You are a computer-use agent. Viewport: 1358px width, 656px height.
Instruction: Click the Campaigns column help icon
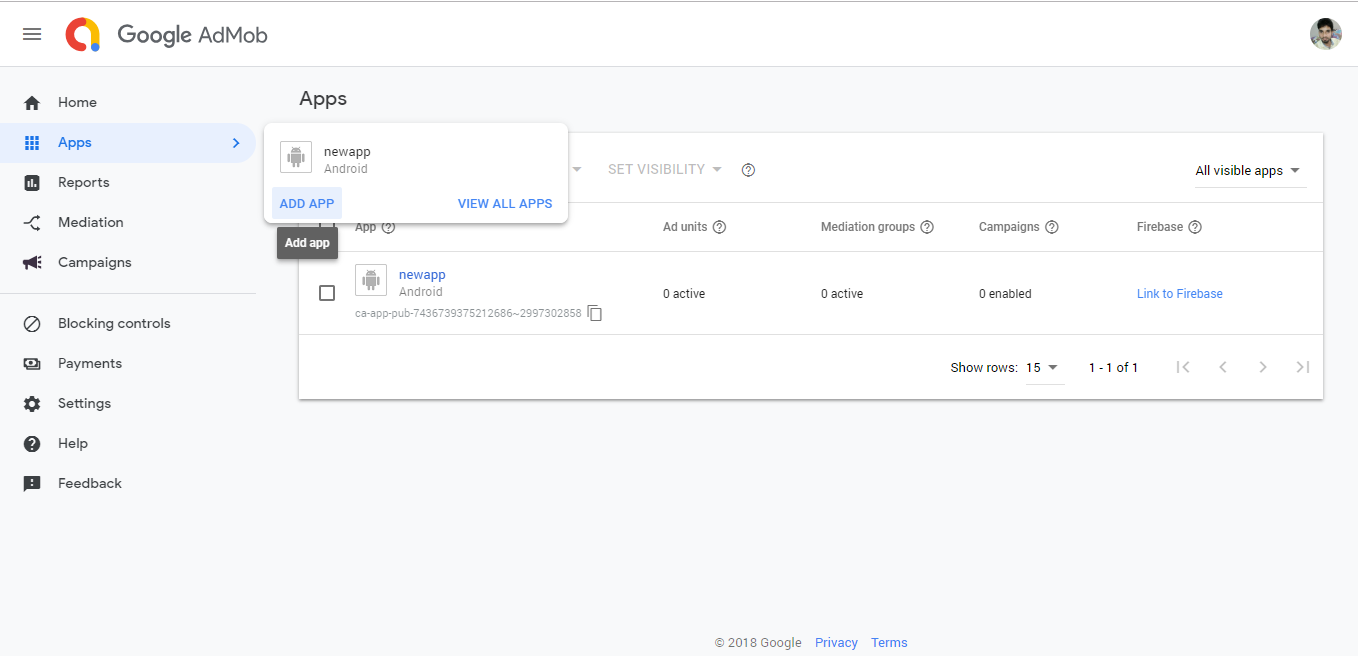pos(1052,227)
